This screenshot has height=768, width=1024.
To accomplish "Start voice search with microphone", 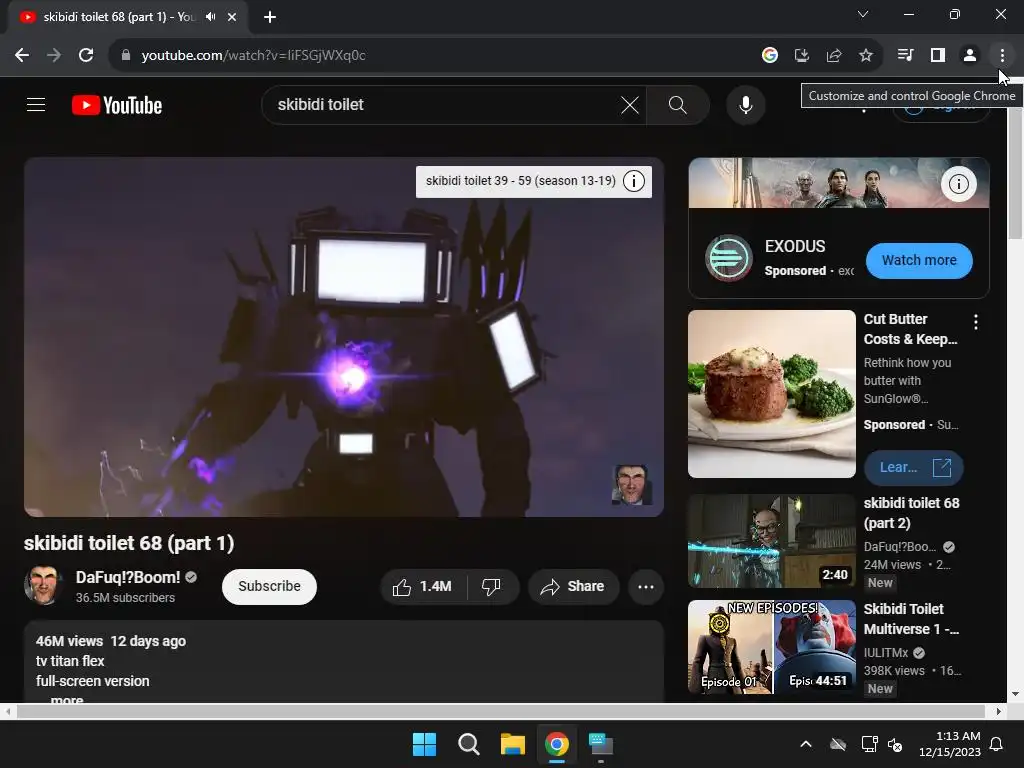I will coord(745,105).
